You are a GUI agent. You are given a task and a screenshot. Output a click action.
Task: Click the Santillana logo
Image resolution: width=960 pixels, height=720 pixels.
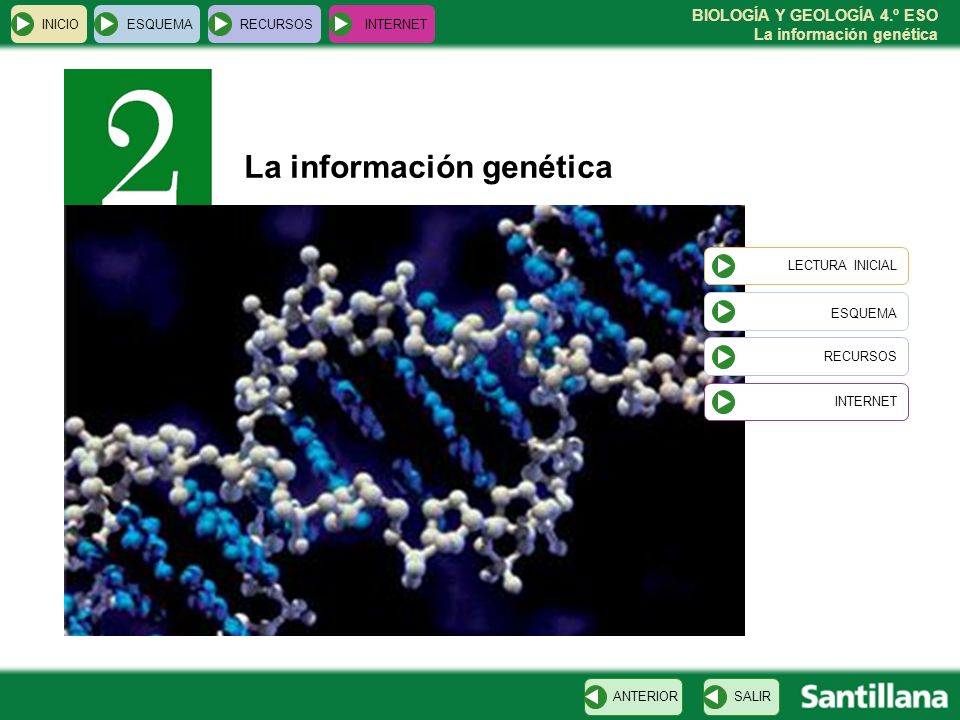click(874, 697)
